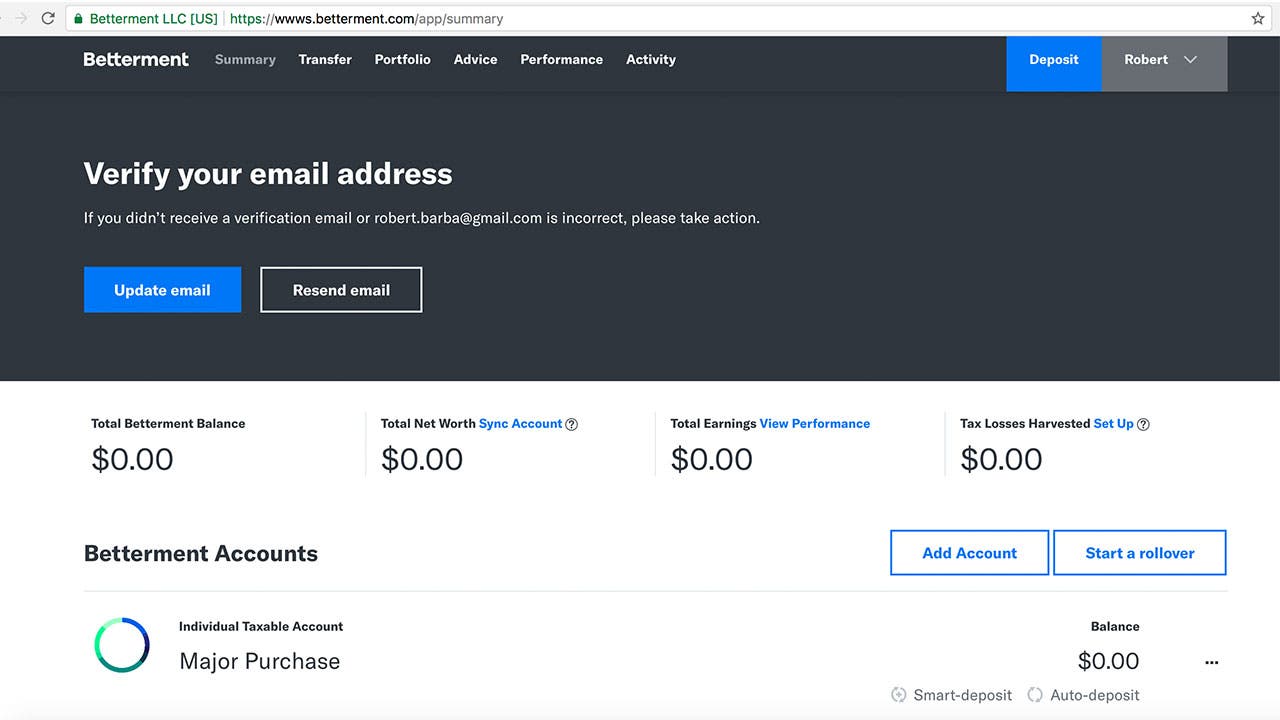This screenshot has height=720, width=1280.
Task: Click help icon next to Sync Account
Action: (x=572, y=424)
